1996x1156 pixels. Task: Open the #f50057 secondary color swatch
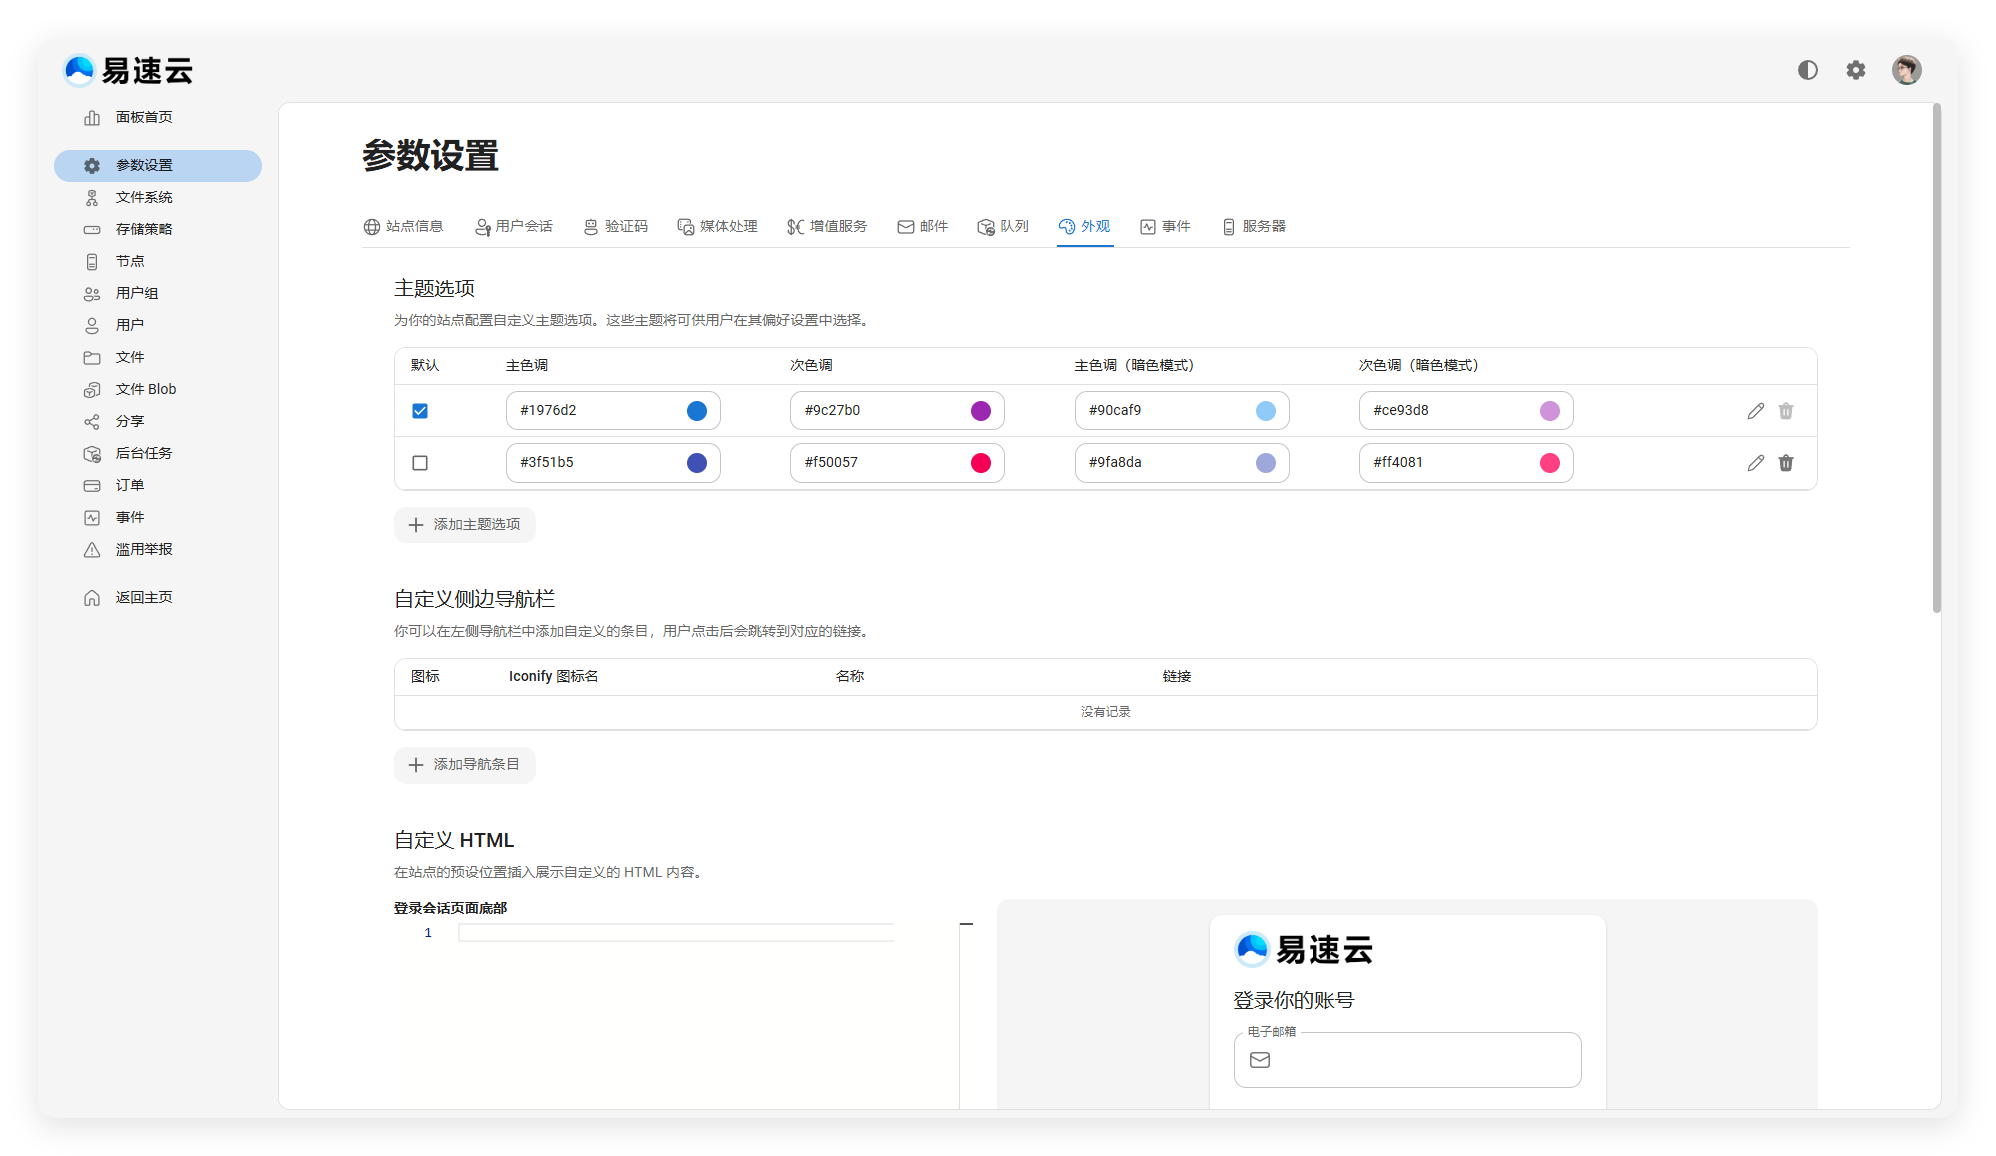coord(980,463)
